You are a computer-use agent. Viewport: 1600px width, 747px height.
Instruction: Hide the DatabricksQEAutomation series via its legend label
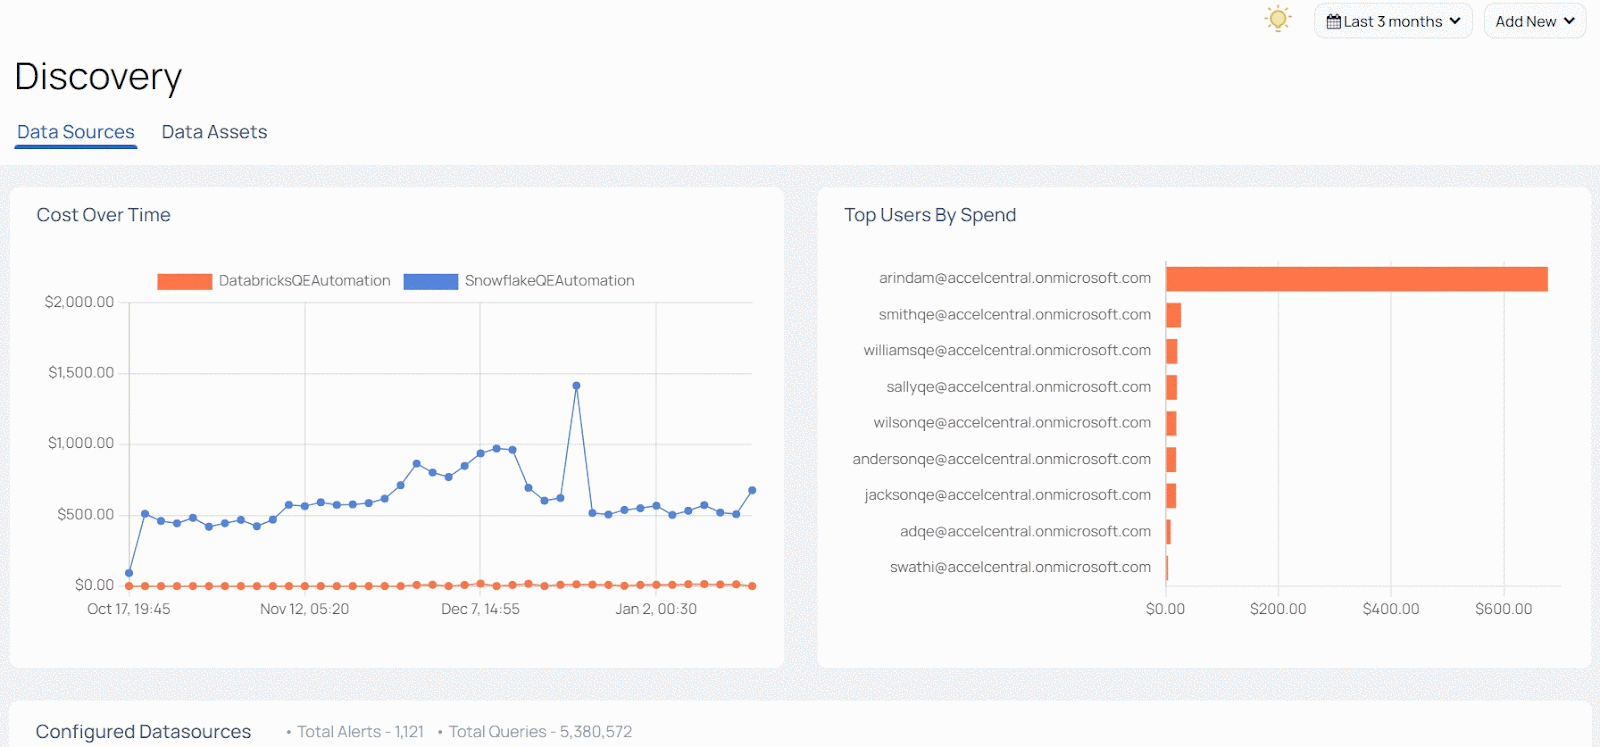[x=304, y=281]
